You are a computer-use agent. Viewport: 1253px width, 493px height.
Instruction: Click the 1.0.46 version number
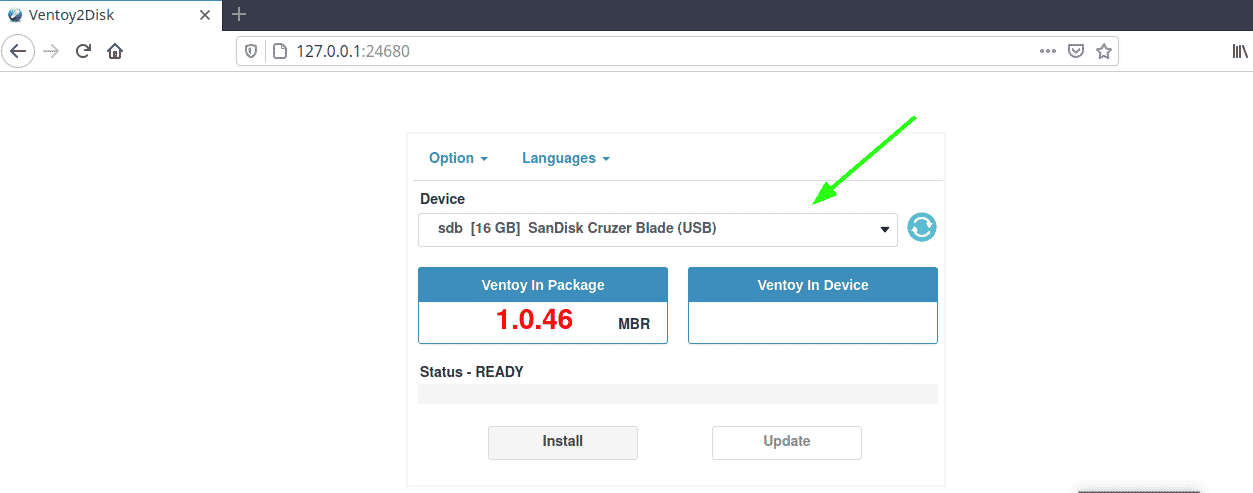tap(535, 321)
